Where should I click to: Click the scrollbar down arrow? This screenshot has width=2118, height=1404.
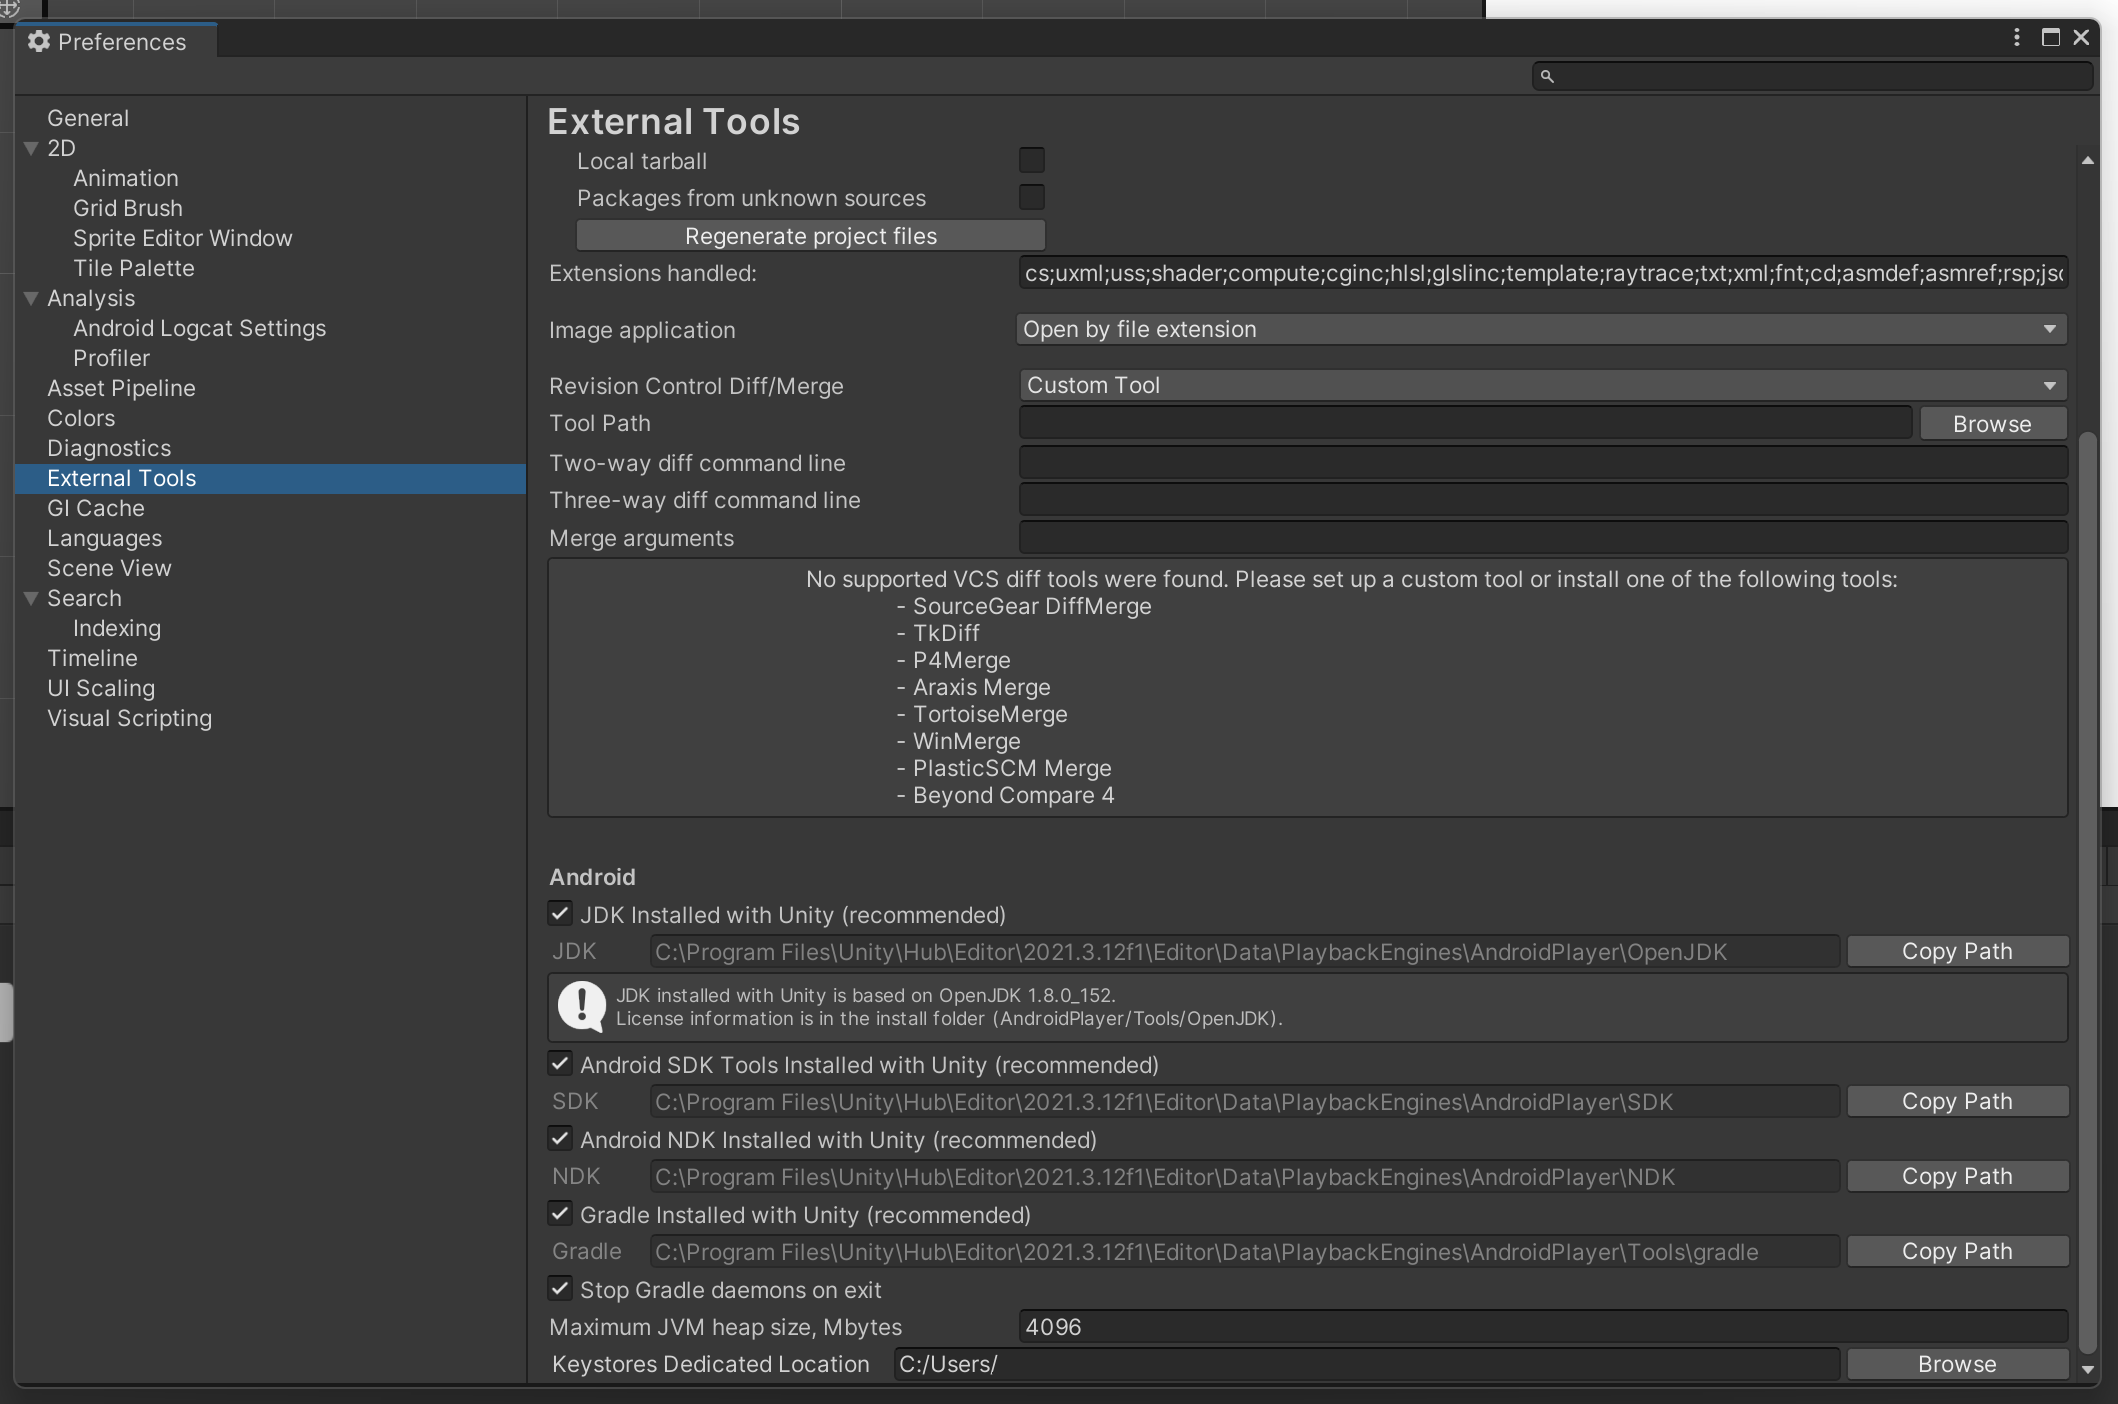coord(2087,1370)
